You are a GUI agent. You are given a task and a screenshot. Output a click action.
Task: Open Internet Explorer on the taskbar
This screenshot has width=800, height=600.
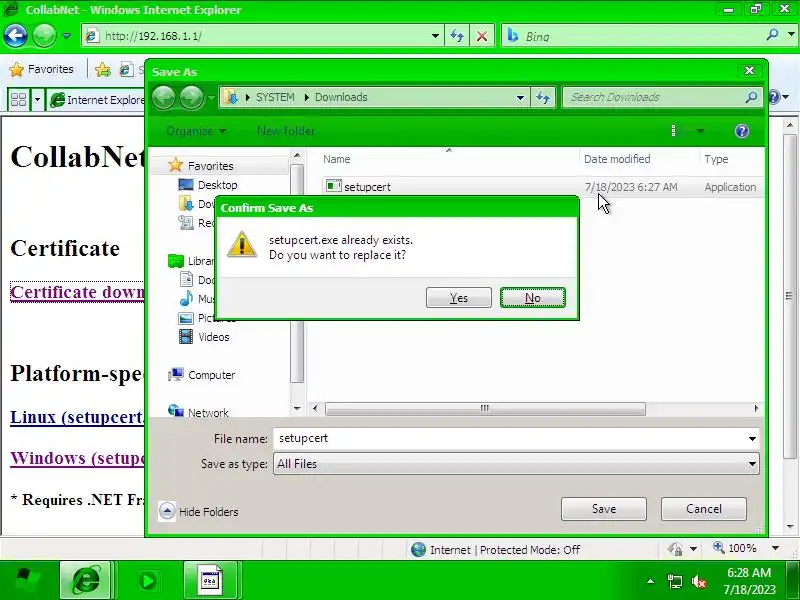pos(86,580)
